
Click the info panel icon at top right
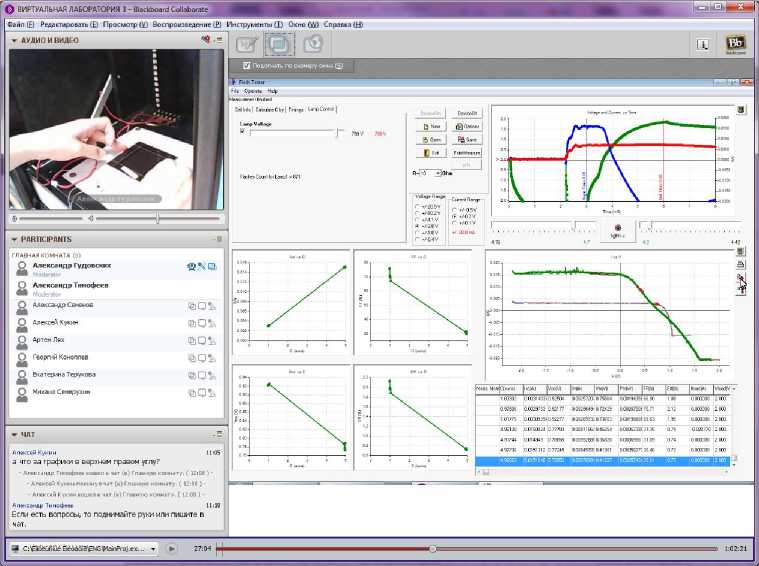point(702,44)
